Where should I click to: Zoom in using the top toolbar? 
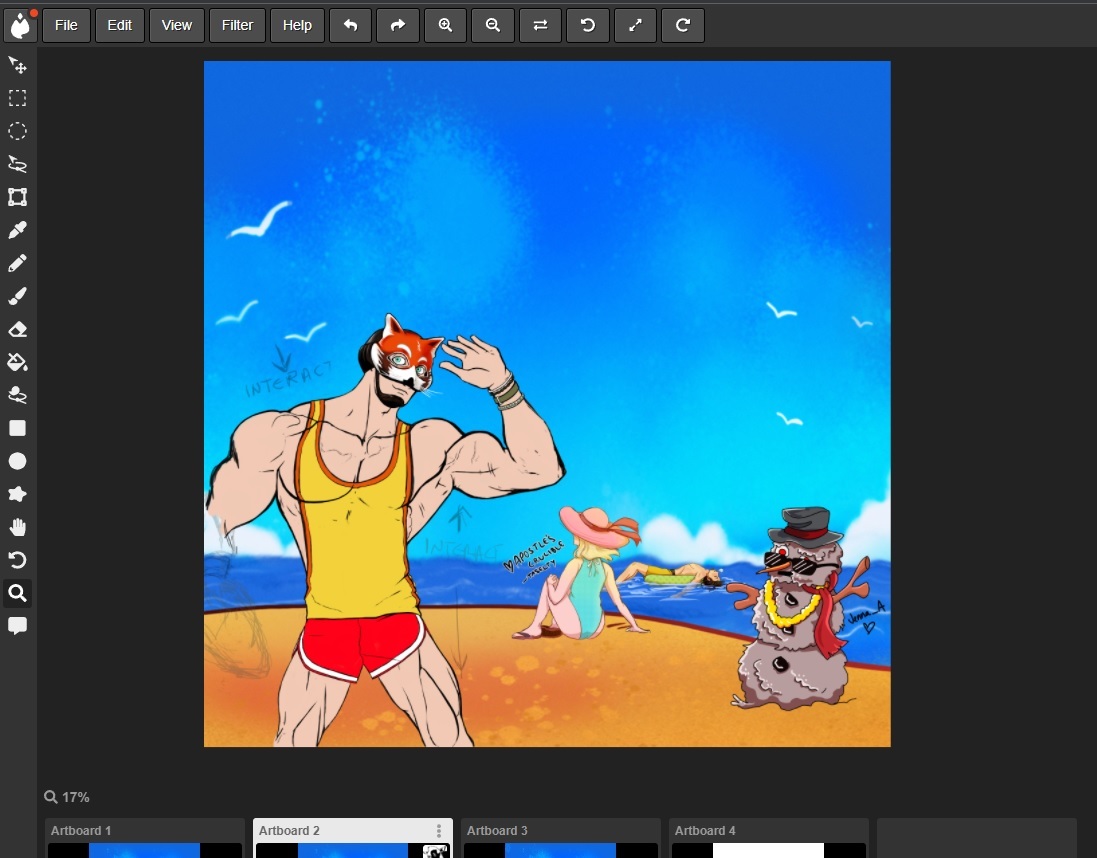445,26
